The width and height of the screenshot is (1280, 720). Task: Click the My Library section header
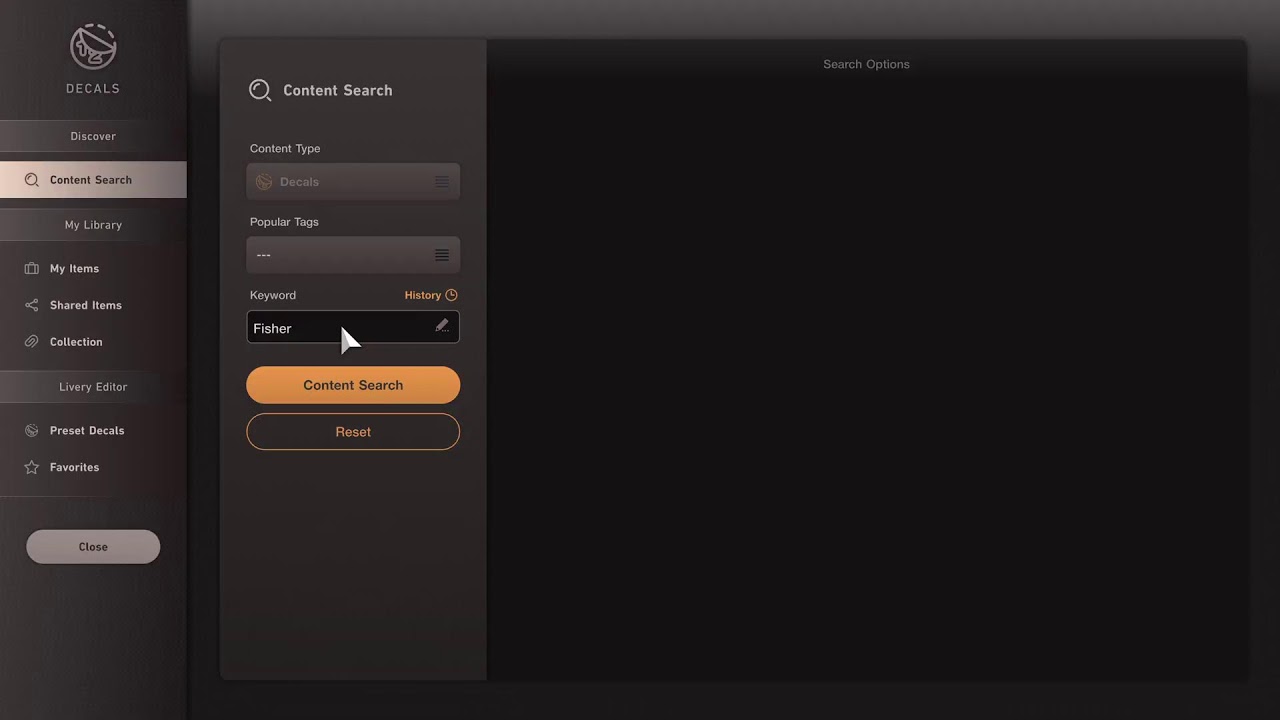coord(93,225)
